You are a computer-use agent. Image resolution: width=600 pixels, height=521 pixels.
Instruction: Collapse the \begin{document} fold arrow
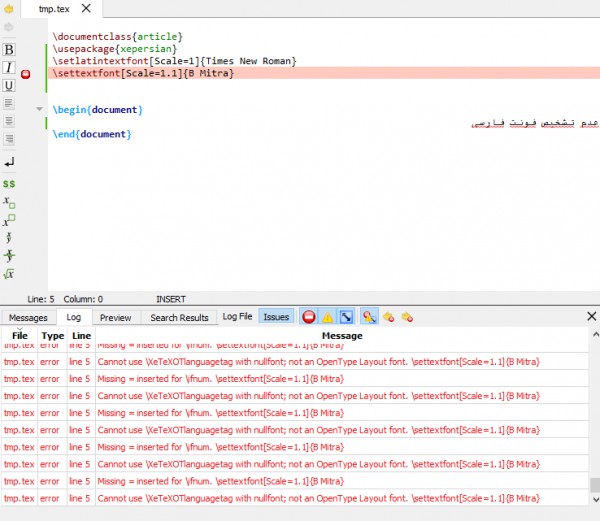(x=39, y=109)
